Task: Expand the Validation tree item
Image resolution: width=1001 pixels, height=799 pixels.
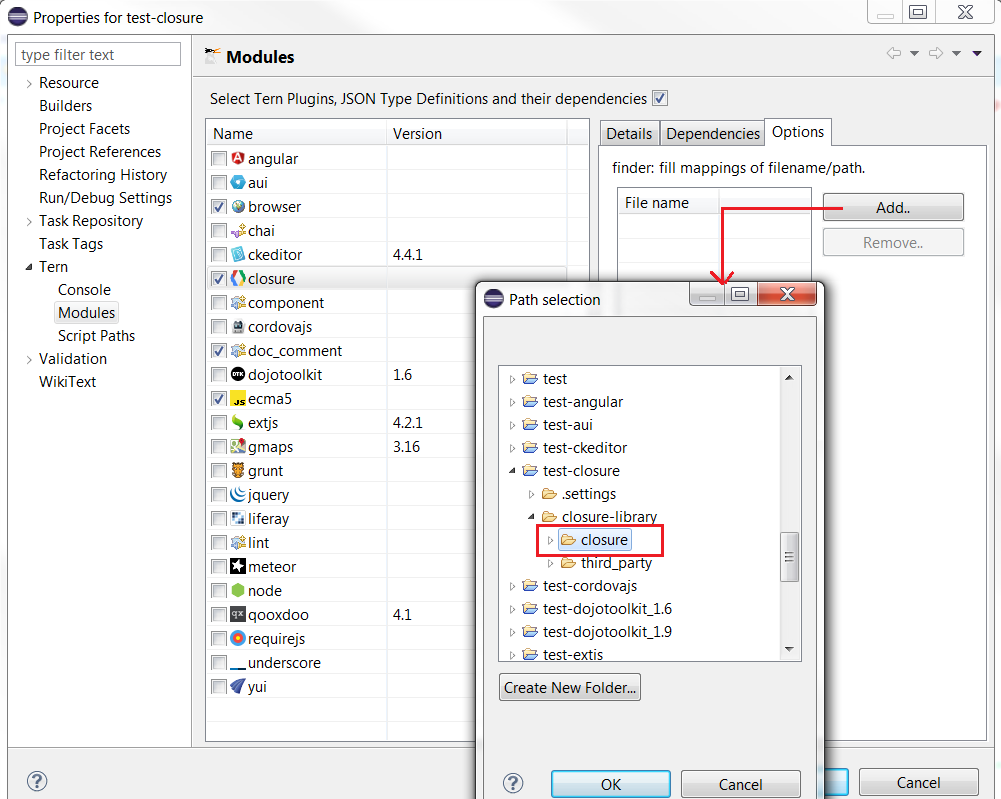Action: (28, 359)
